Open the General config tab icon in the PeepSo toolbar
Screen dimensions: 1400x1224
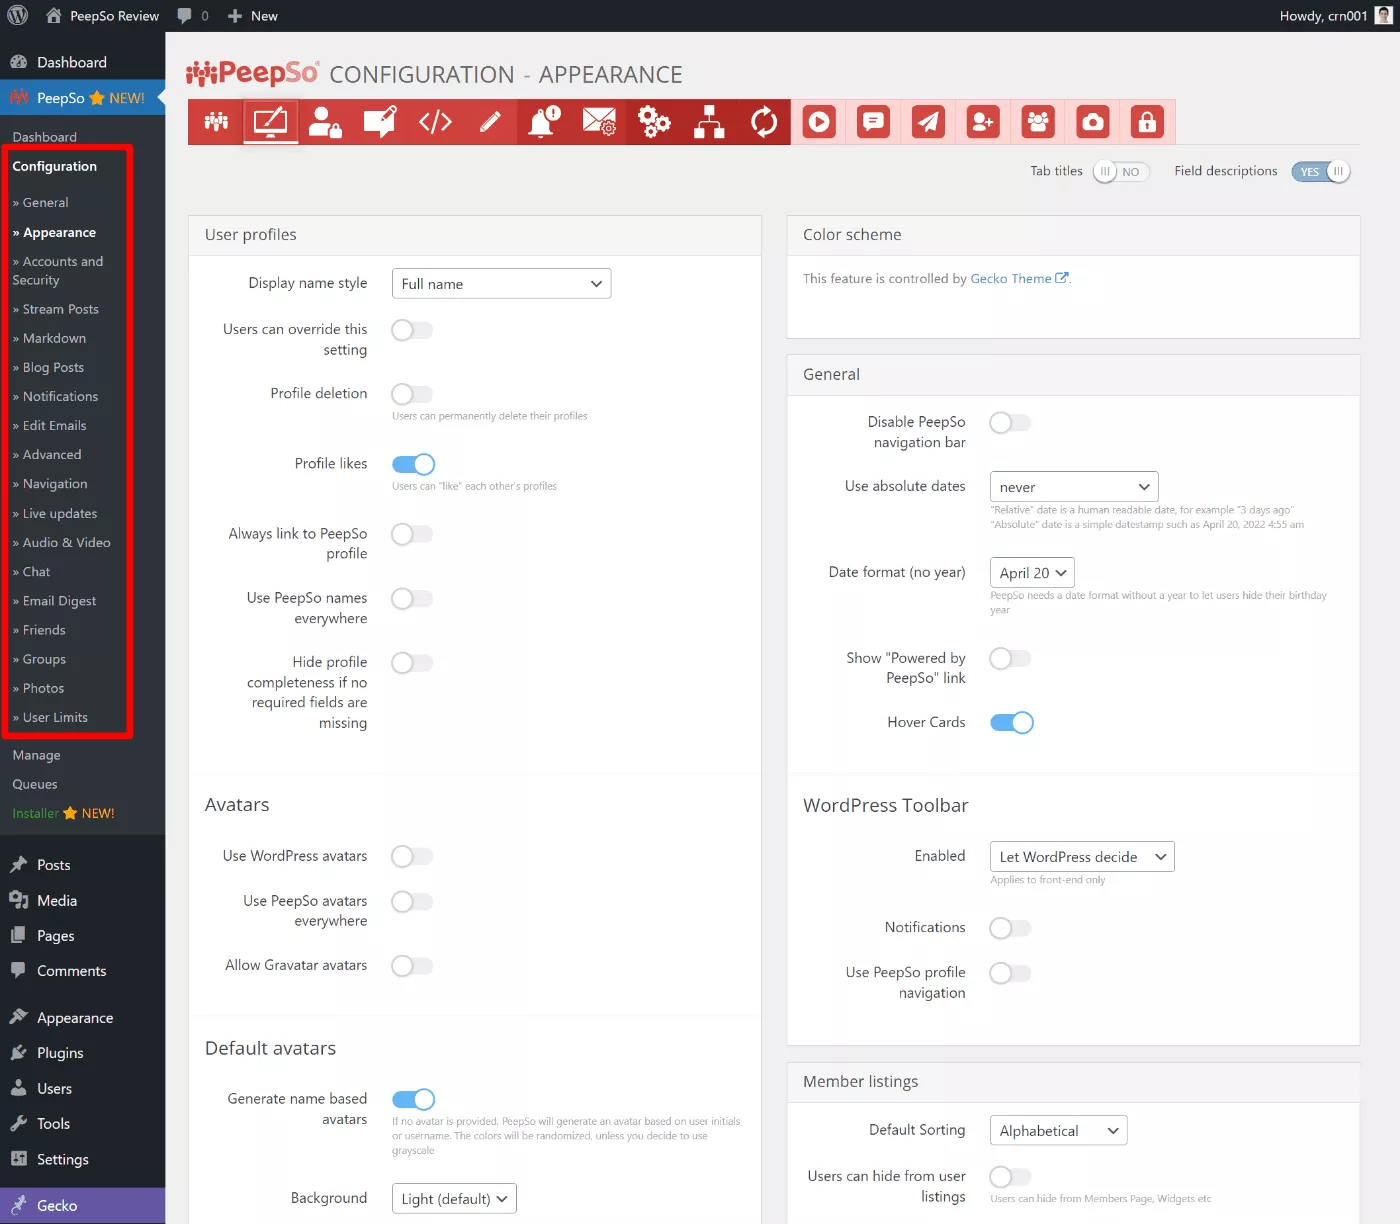216,122
